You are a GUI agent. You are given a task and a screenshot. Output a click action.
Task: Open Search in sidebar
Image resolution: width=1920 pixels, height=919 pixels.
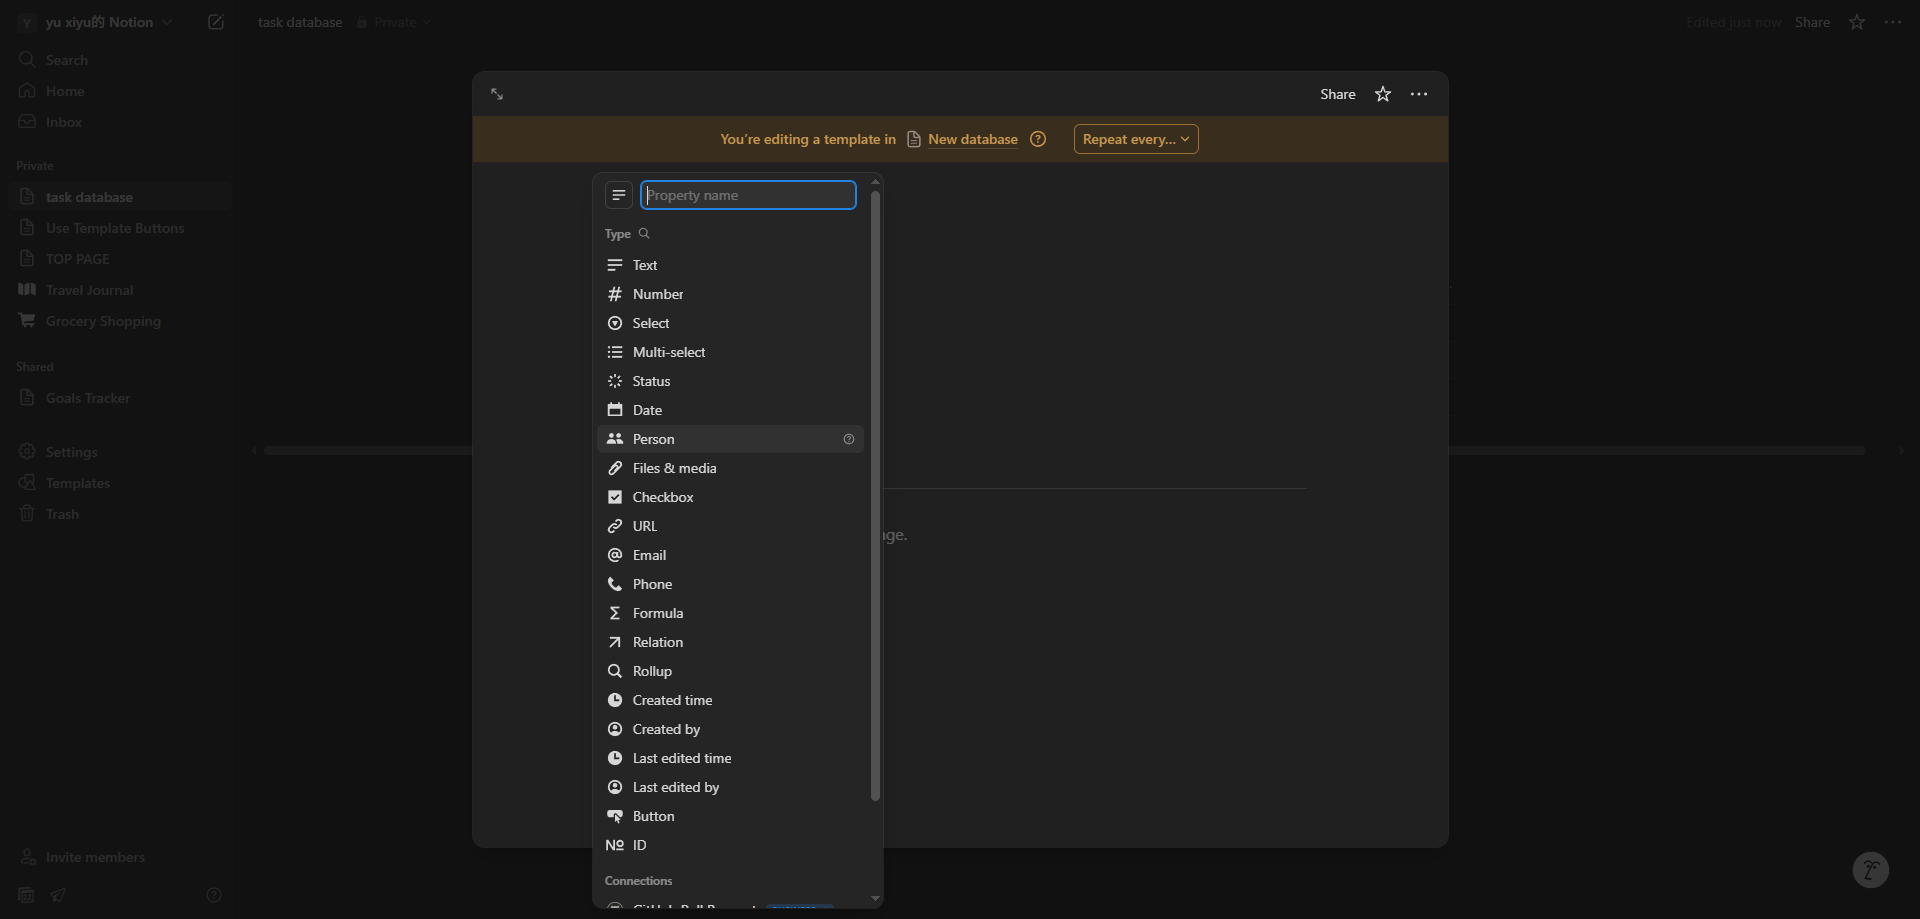click(118, 60)
